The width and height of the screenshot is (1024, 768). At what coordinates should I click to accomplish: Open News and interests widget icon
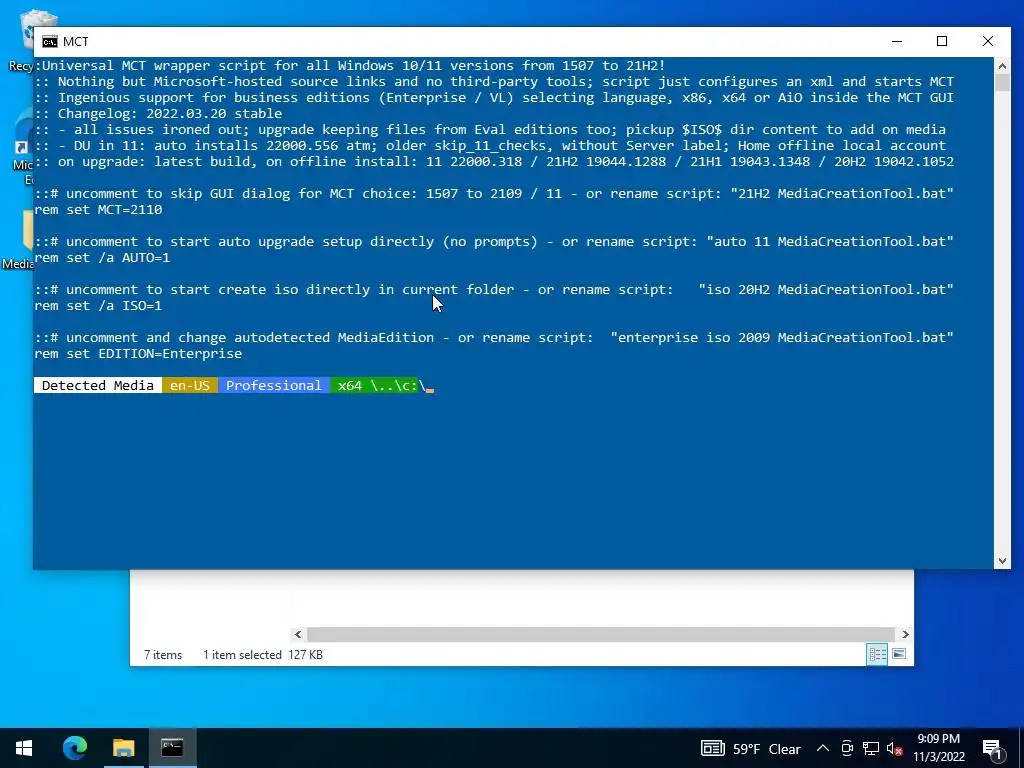pos(712,748)
